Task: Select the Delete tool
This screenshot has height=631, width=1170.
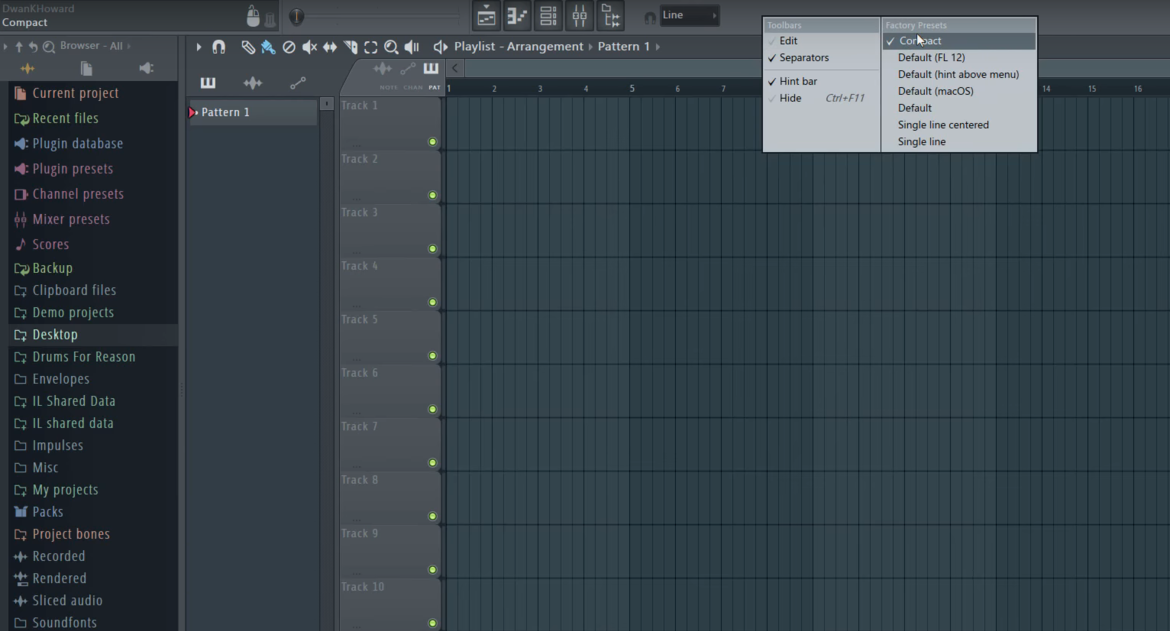Action: [289, 47]
